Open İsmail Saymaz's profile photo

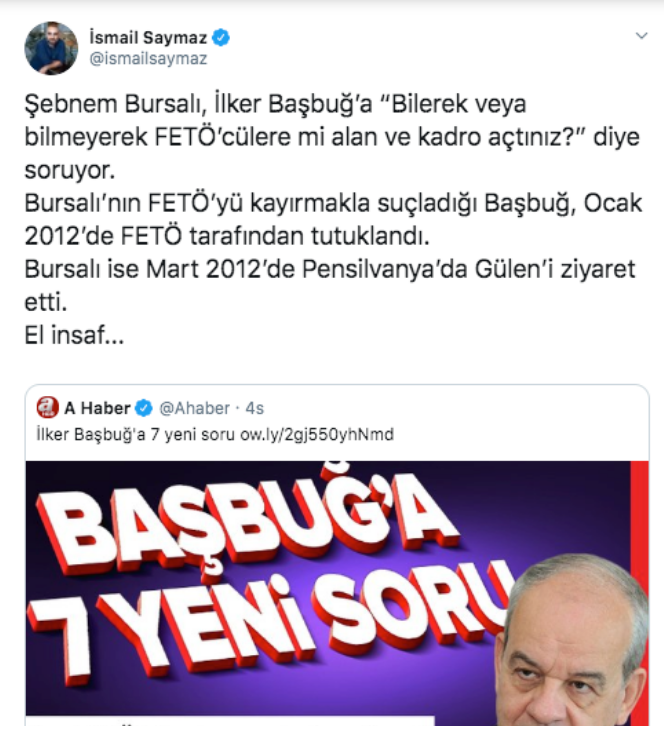point(51,48)
